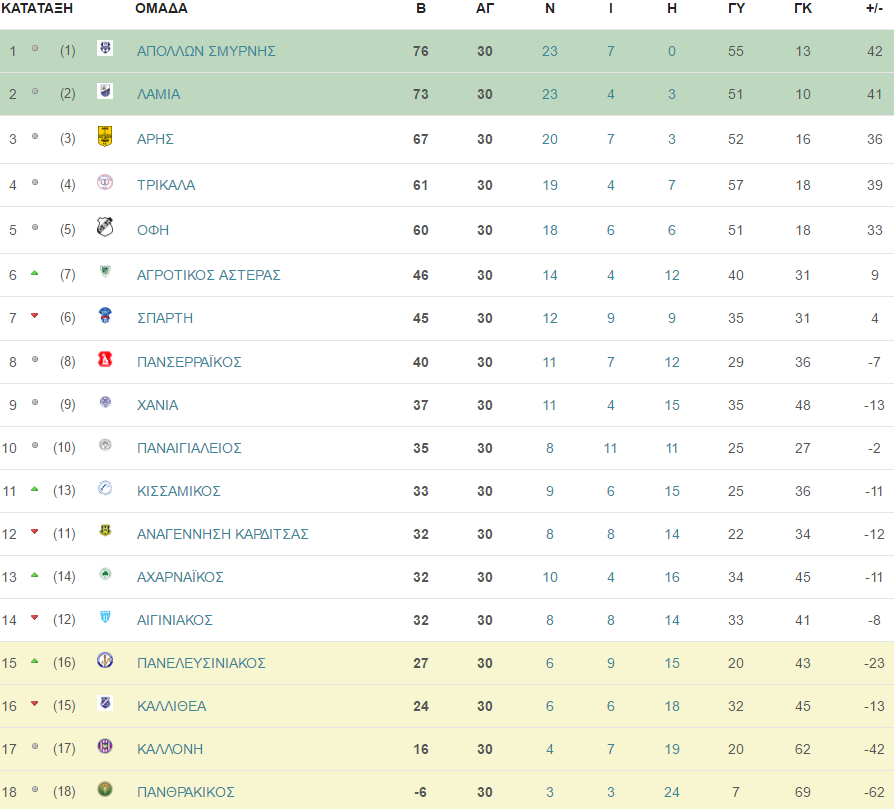
Task: Open the ΛΑΜΙΑ team link
Action: click(x=159, y=94)
